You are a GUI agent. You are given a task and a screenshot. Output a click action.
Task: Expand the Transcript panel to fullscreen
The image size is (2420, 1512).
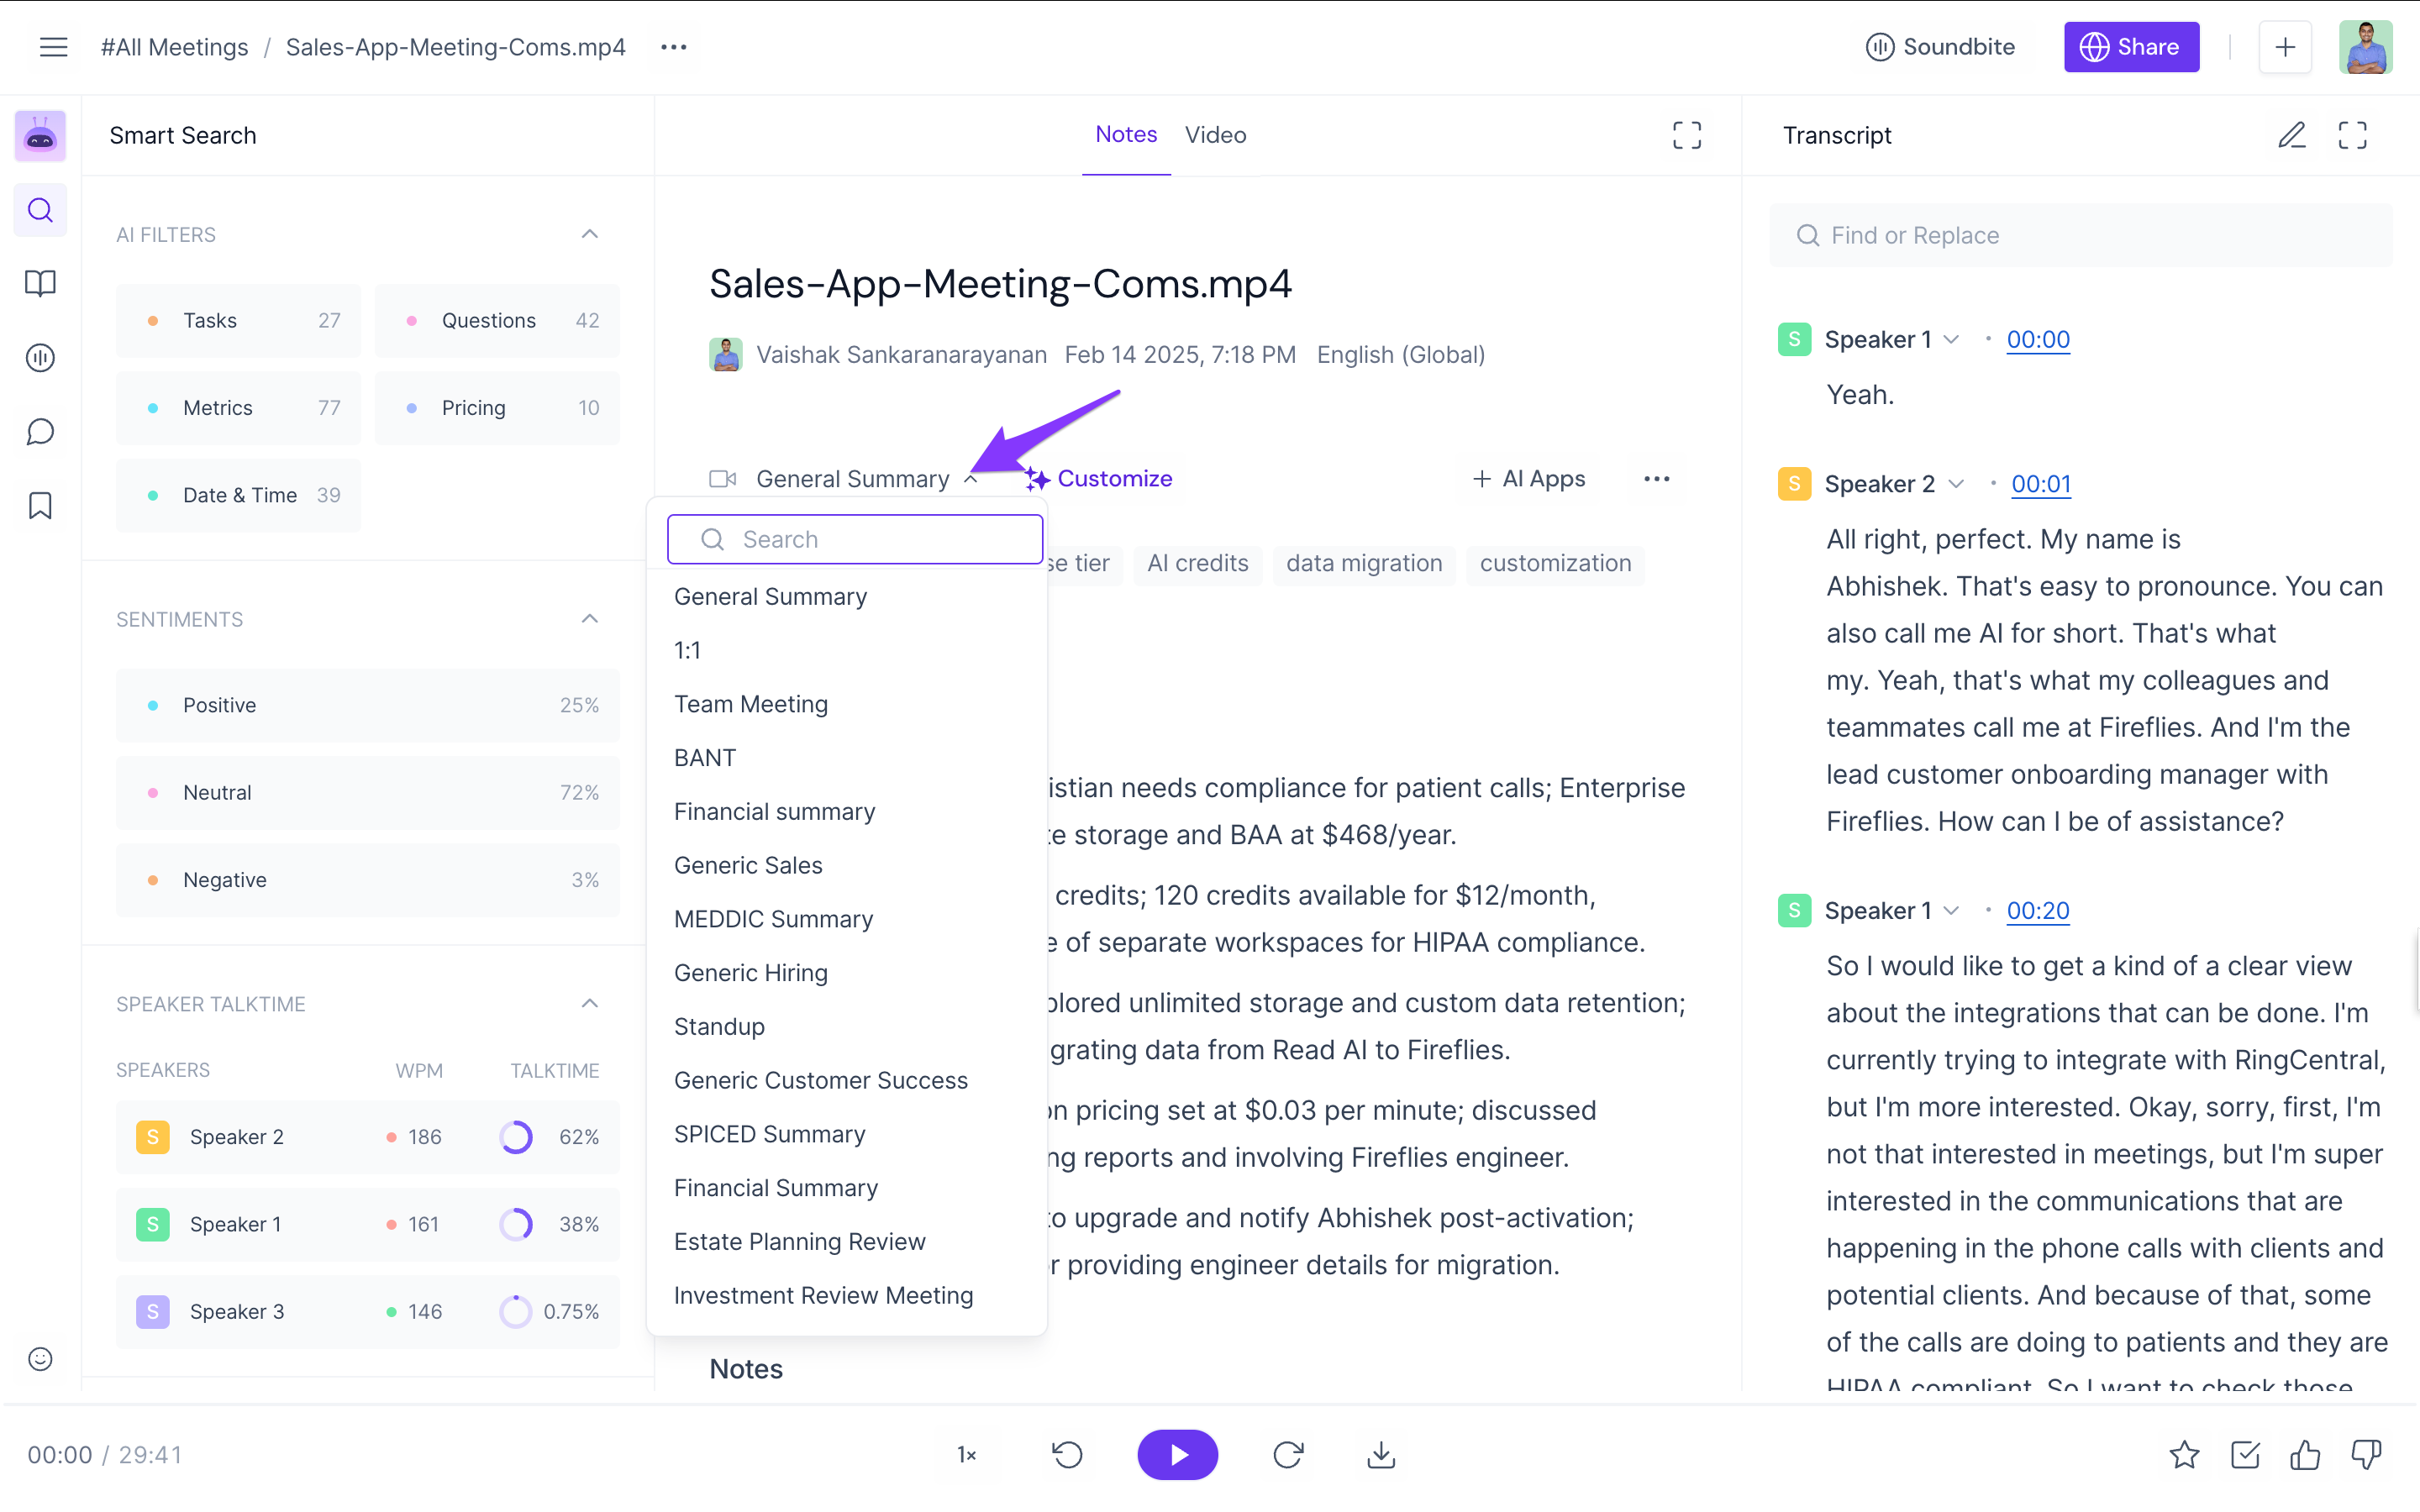[x=2352, y=135]
